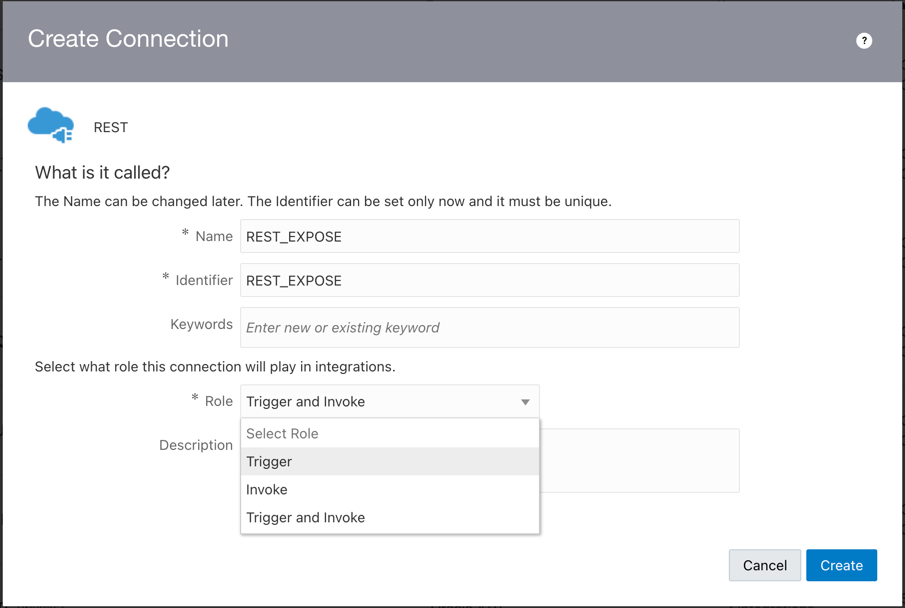Click the REST cloud adapter icon
Viewport: 905px width, 608px height.
click(x=50, y=123)
